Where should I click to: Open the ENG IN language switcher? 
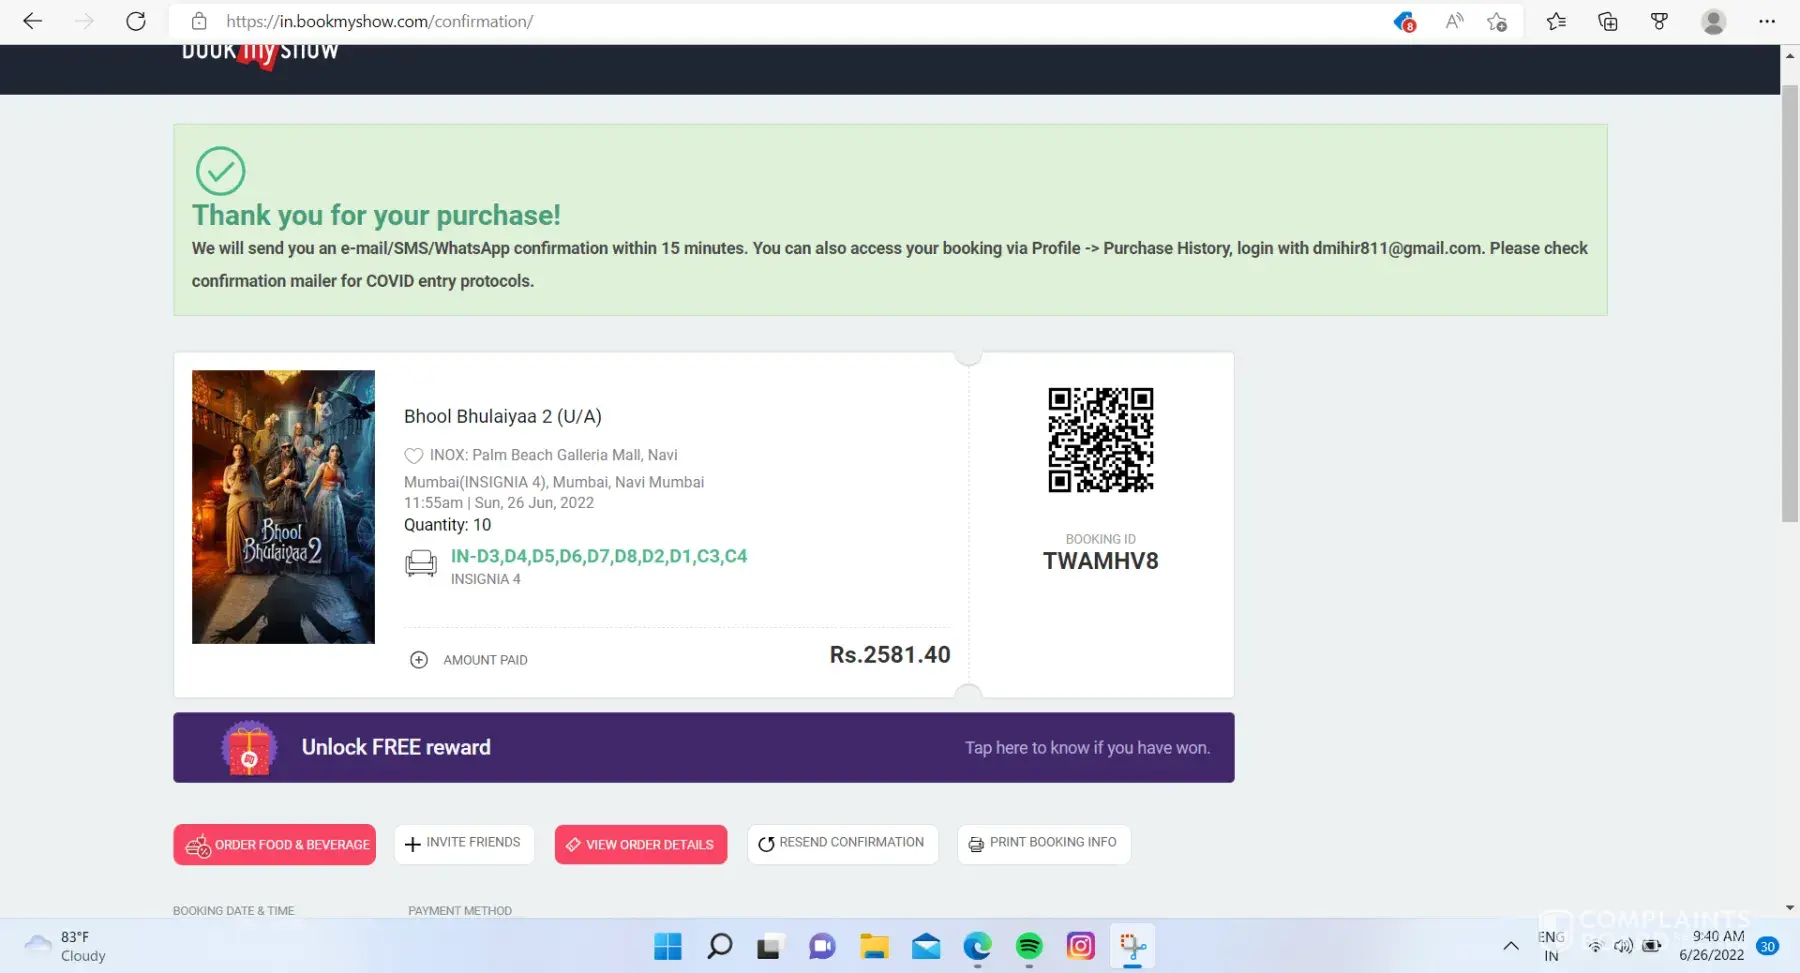pos(1551,946)
